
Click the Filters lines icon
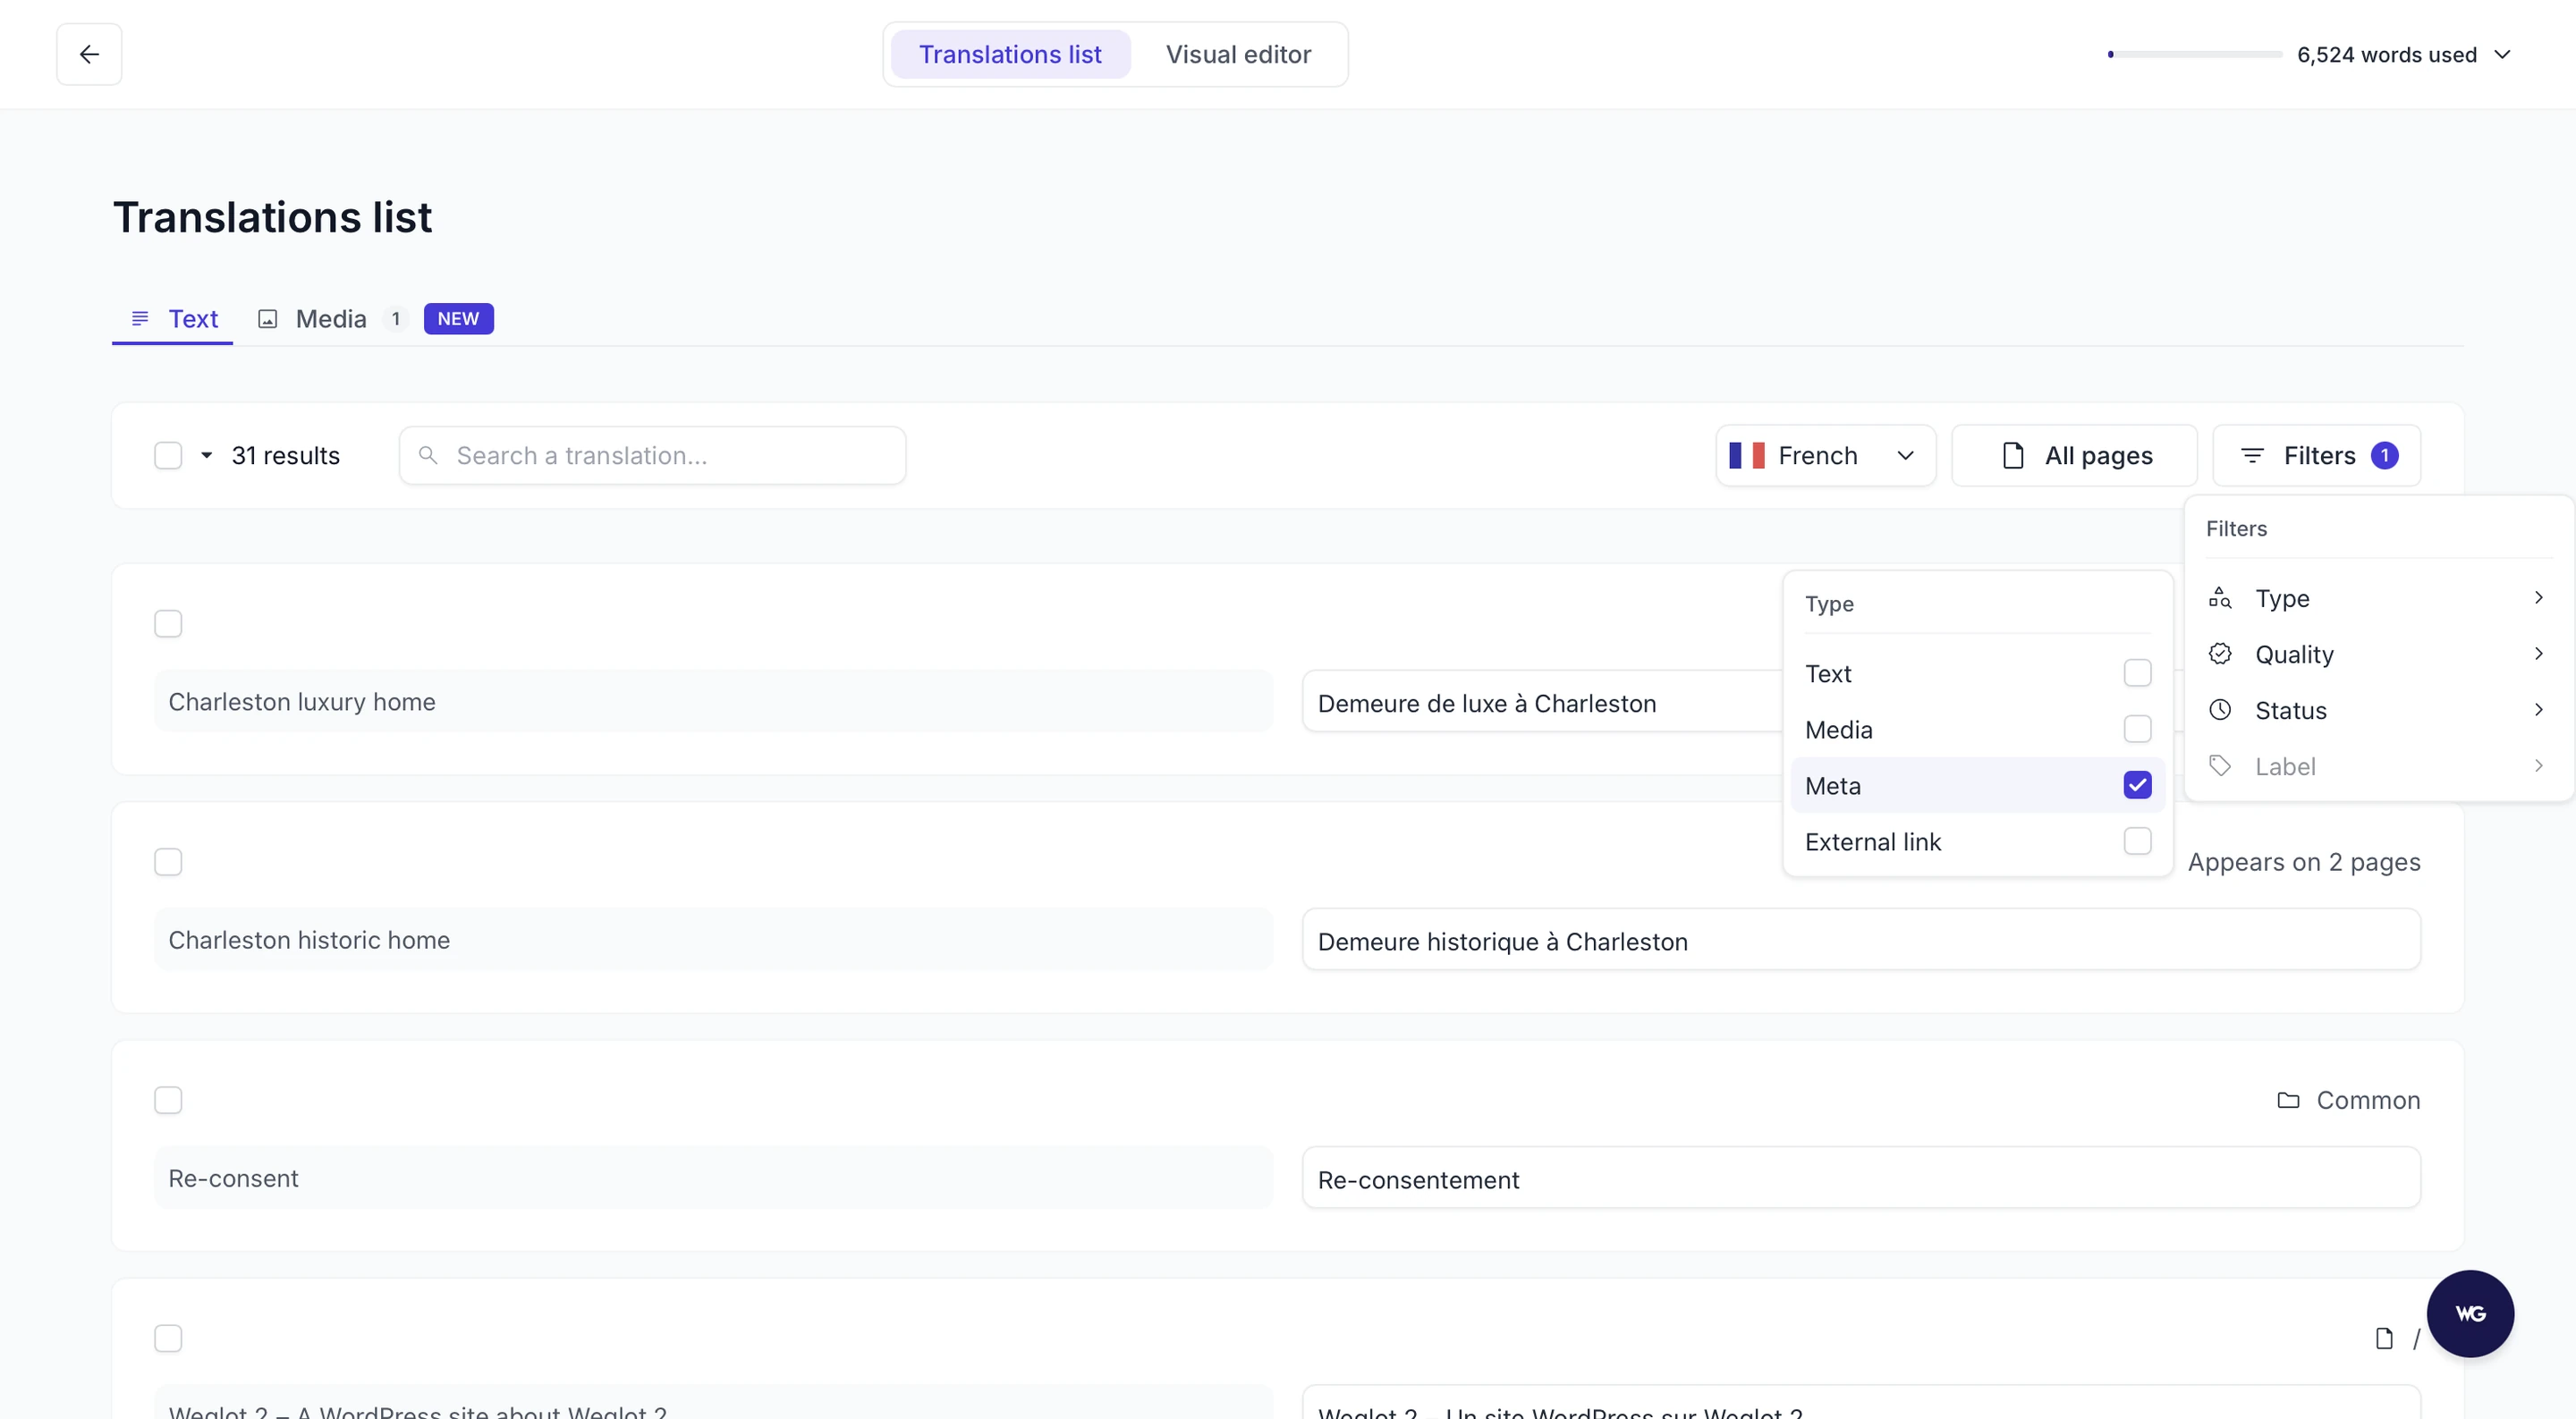[x=2252, y=455]
